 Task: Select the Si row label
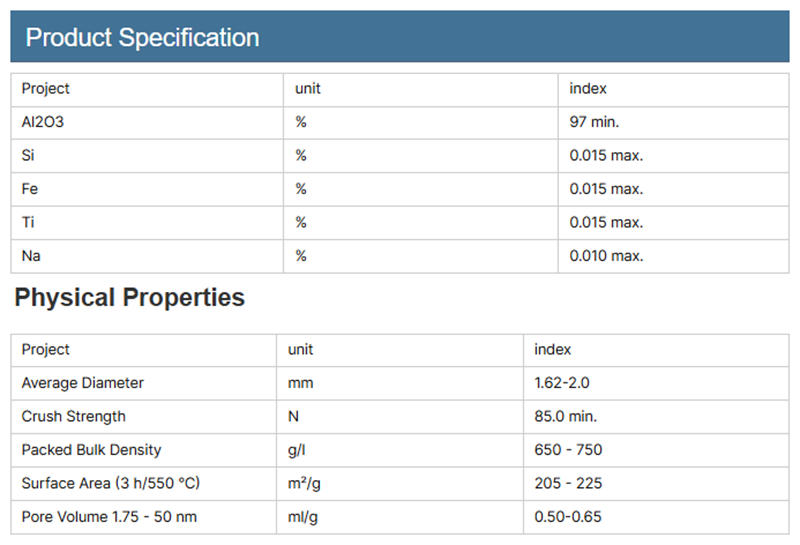coord(28,155)
